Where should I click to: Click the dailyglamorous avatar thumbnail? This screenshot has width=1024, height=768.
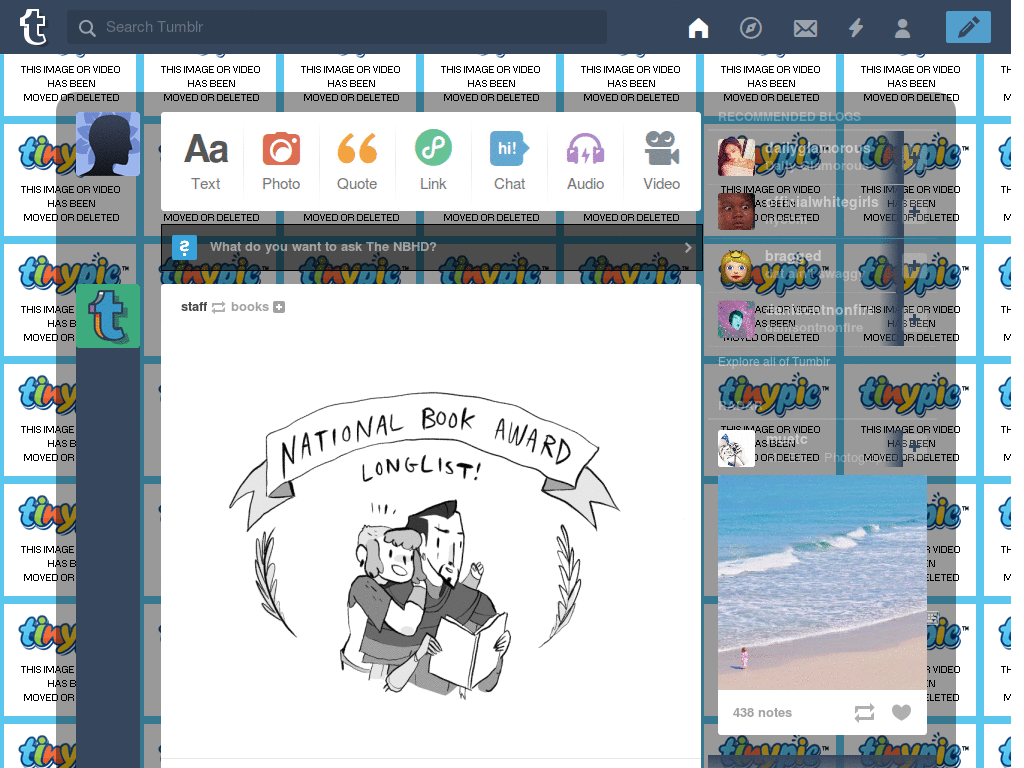736,157
